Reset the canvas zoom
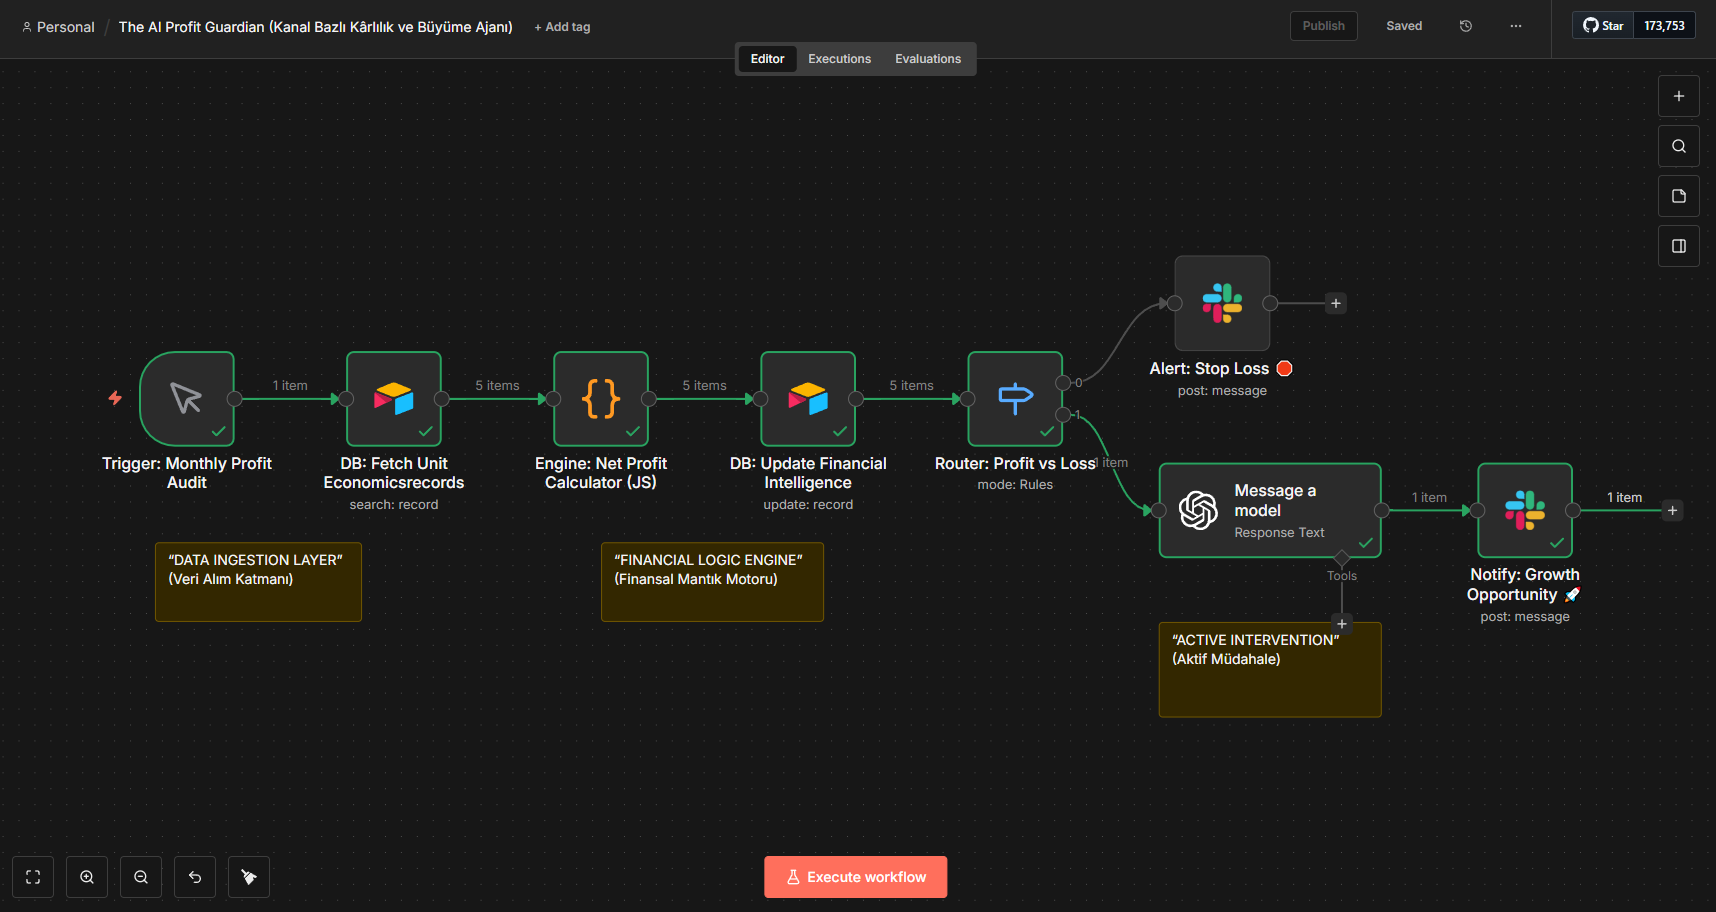 click(195, 877)
